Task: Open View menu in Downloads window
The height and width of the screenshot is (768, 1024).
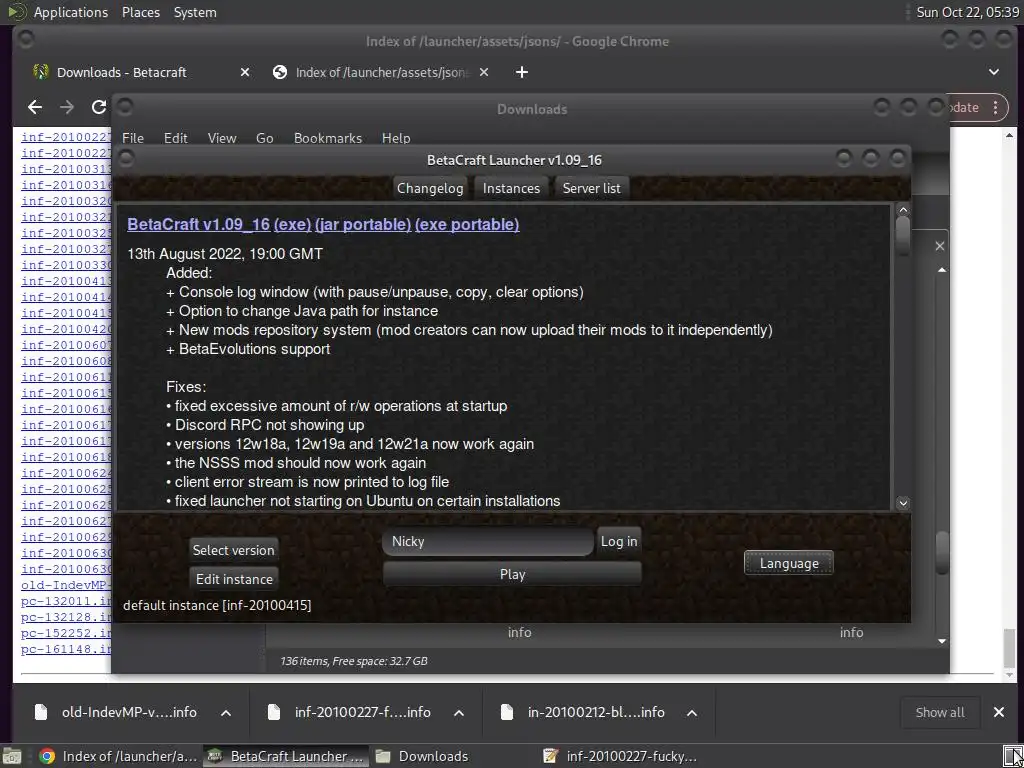Action: tap(221, 138)
